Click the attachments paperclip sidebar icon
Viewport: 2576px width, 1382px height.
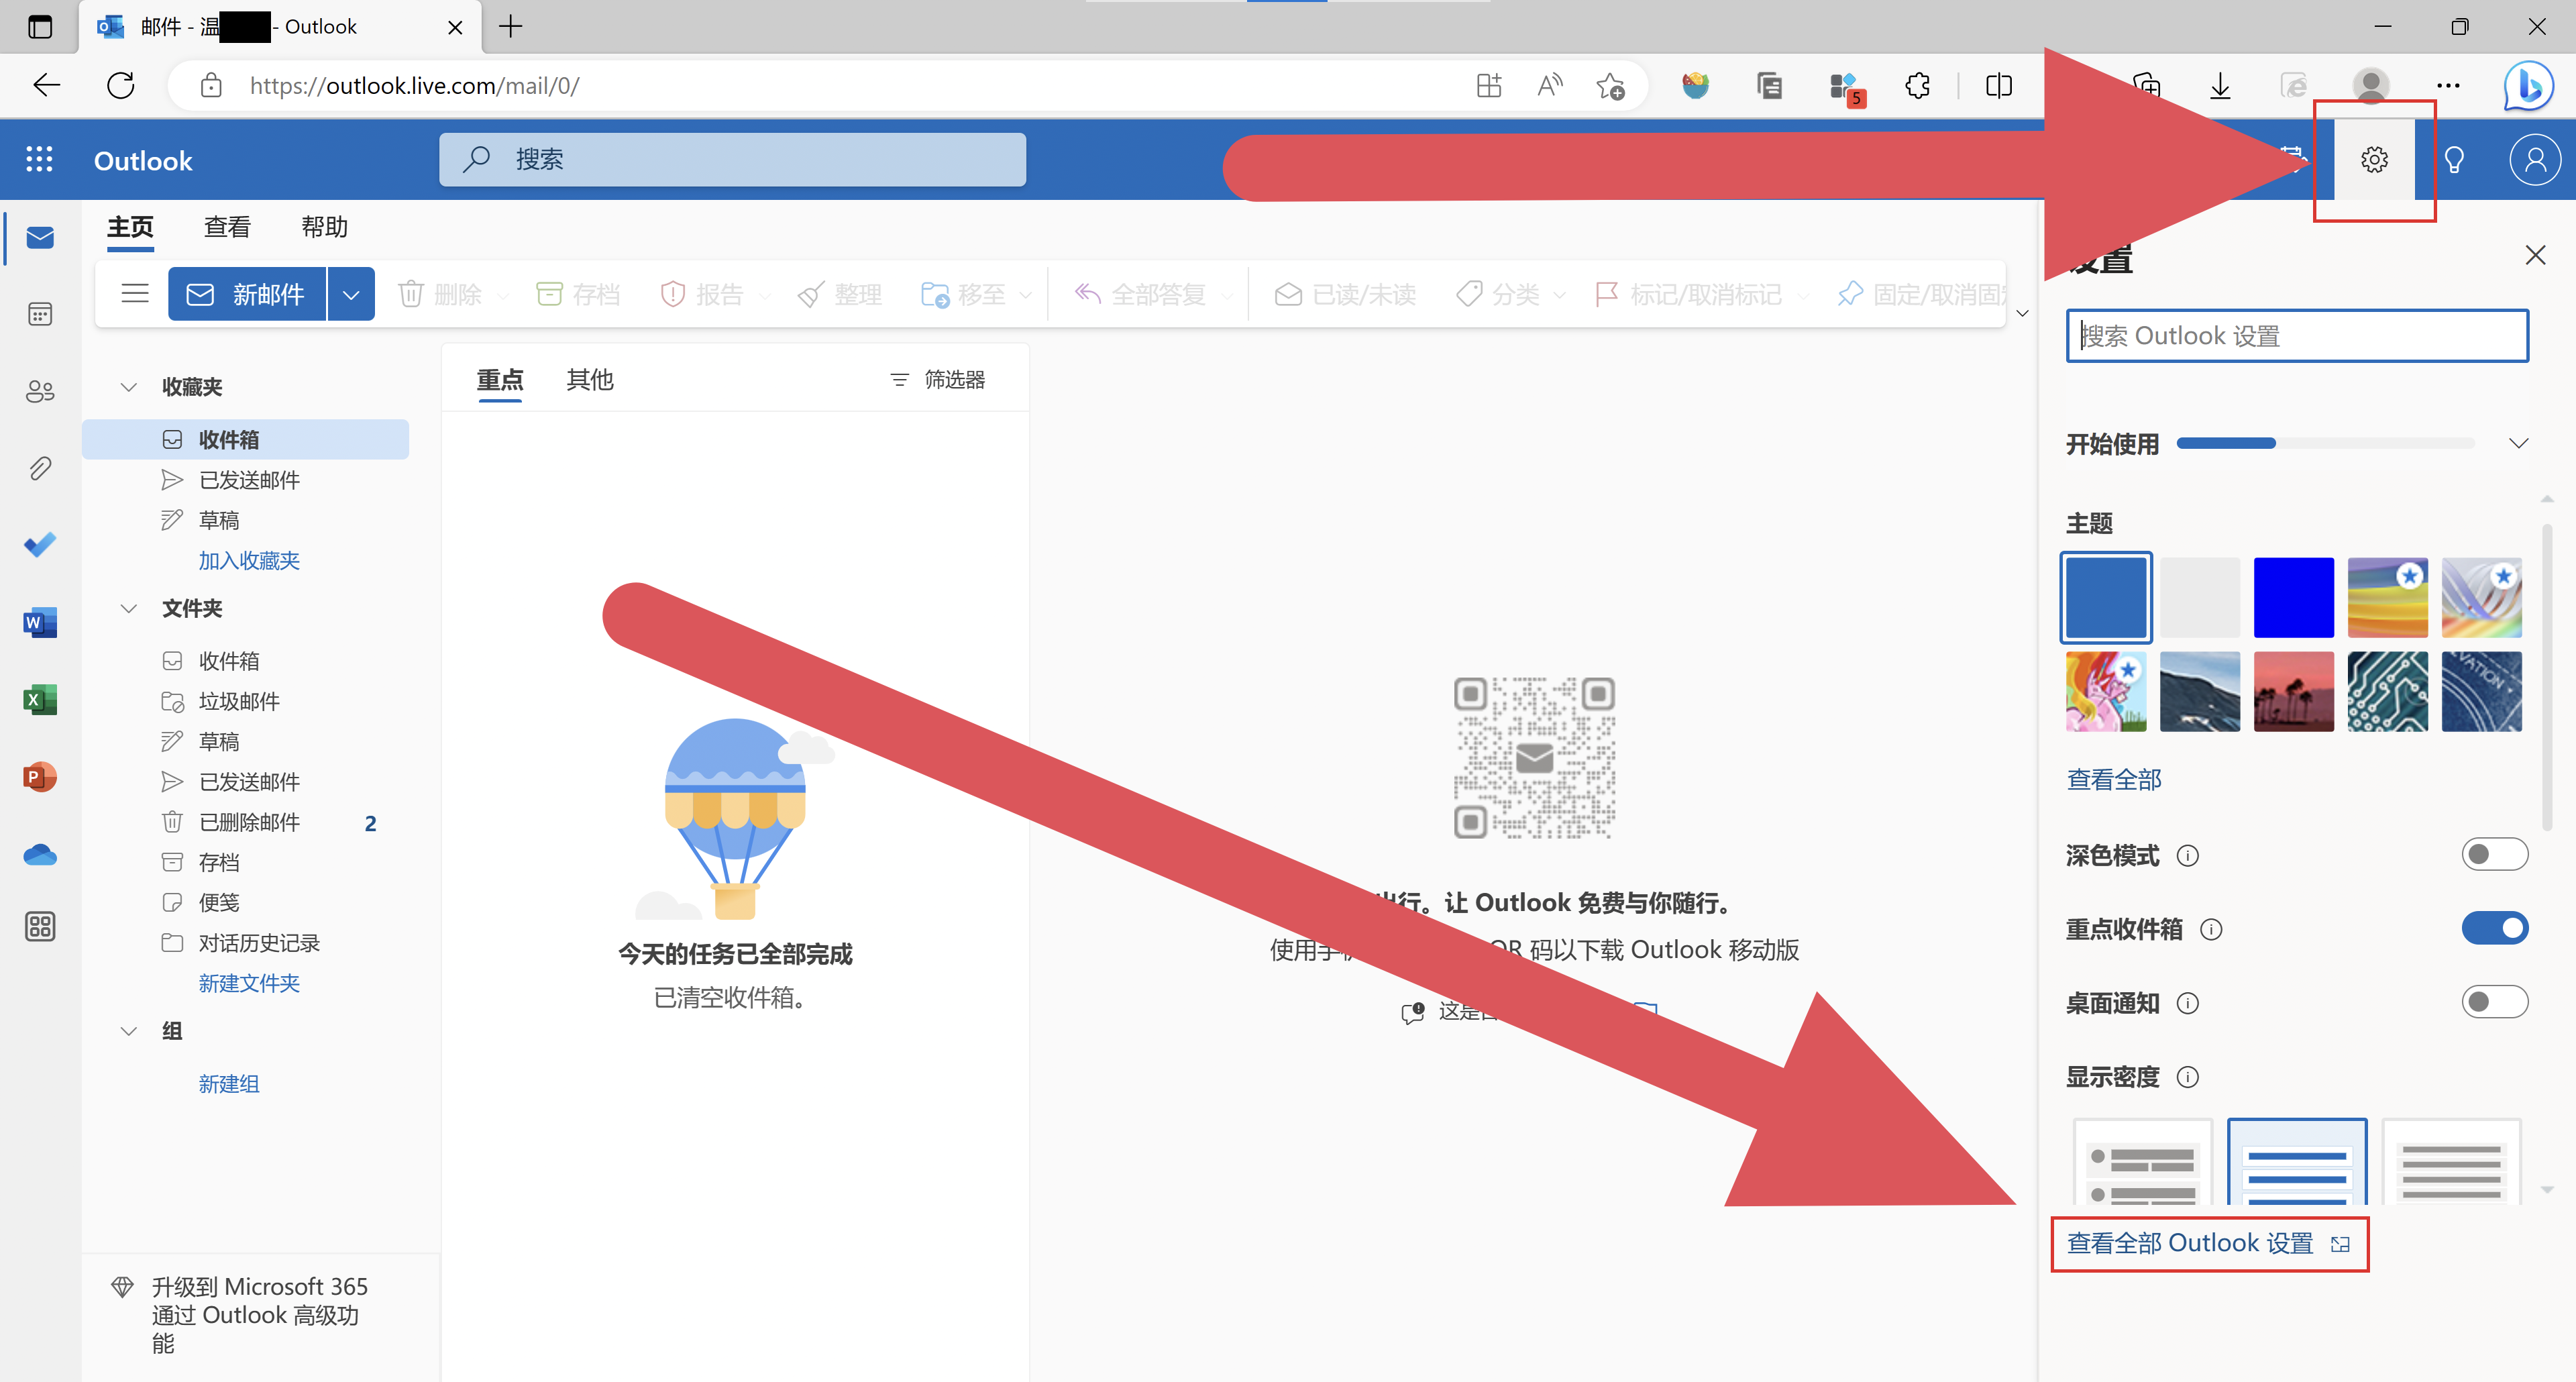pyautogui.click(x=40, y=468)
